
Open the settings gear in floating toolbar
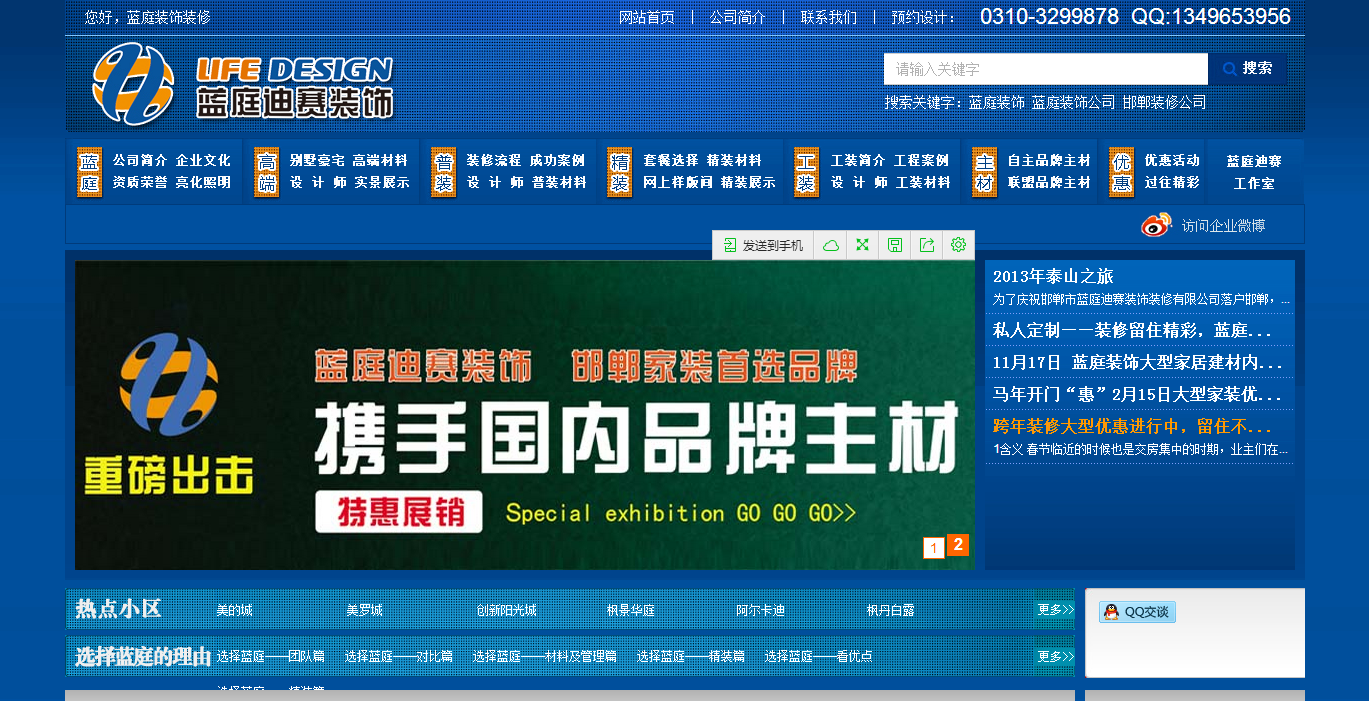click(x=958, y=245)
